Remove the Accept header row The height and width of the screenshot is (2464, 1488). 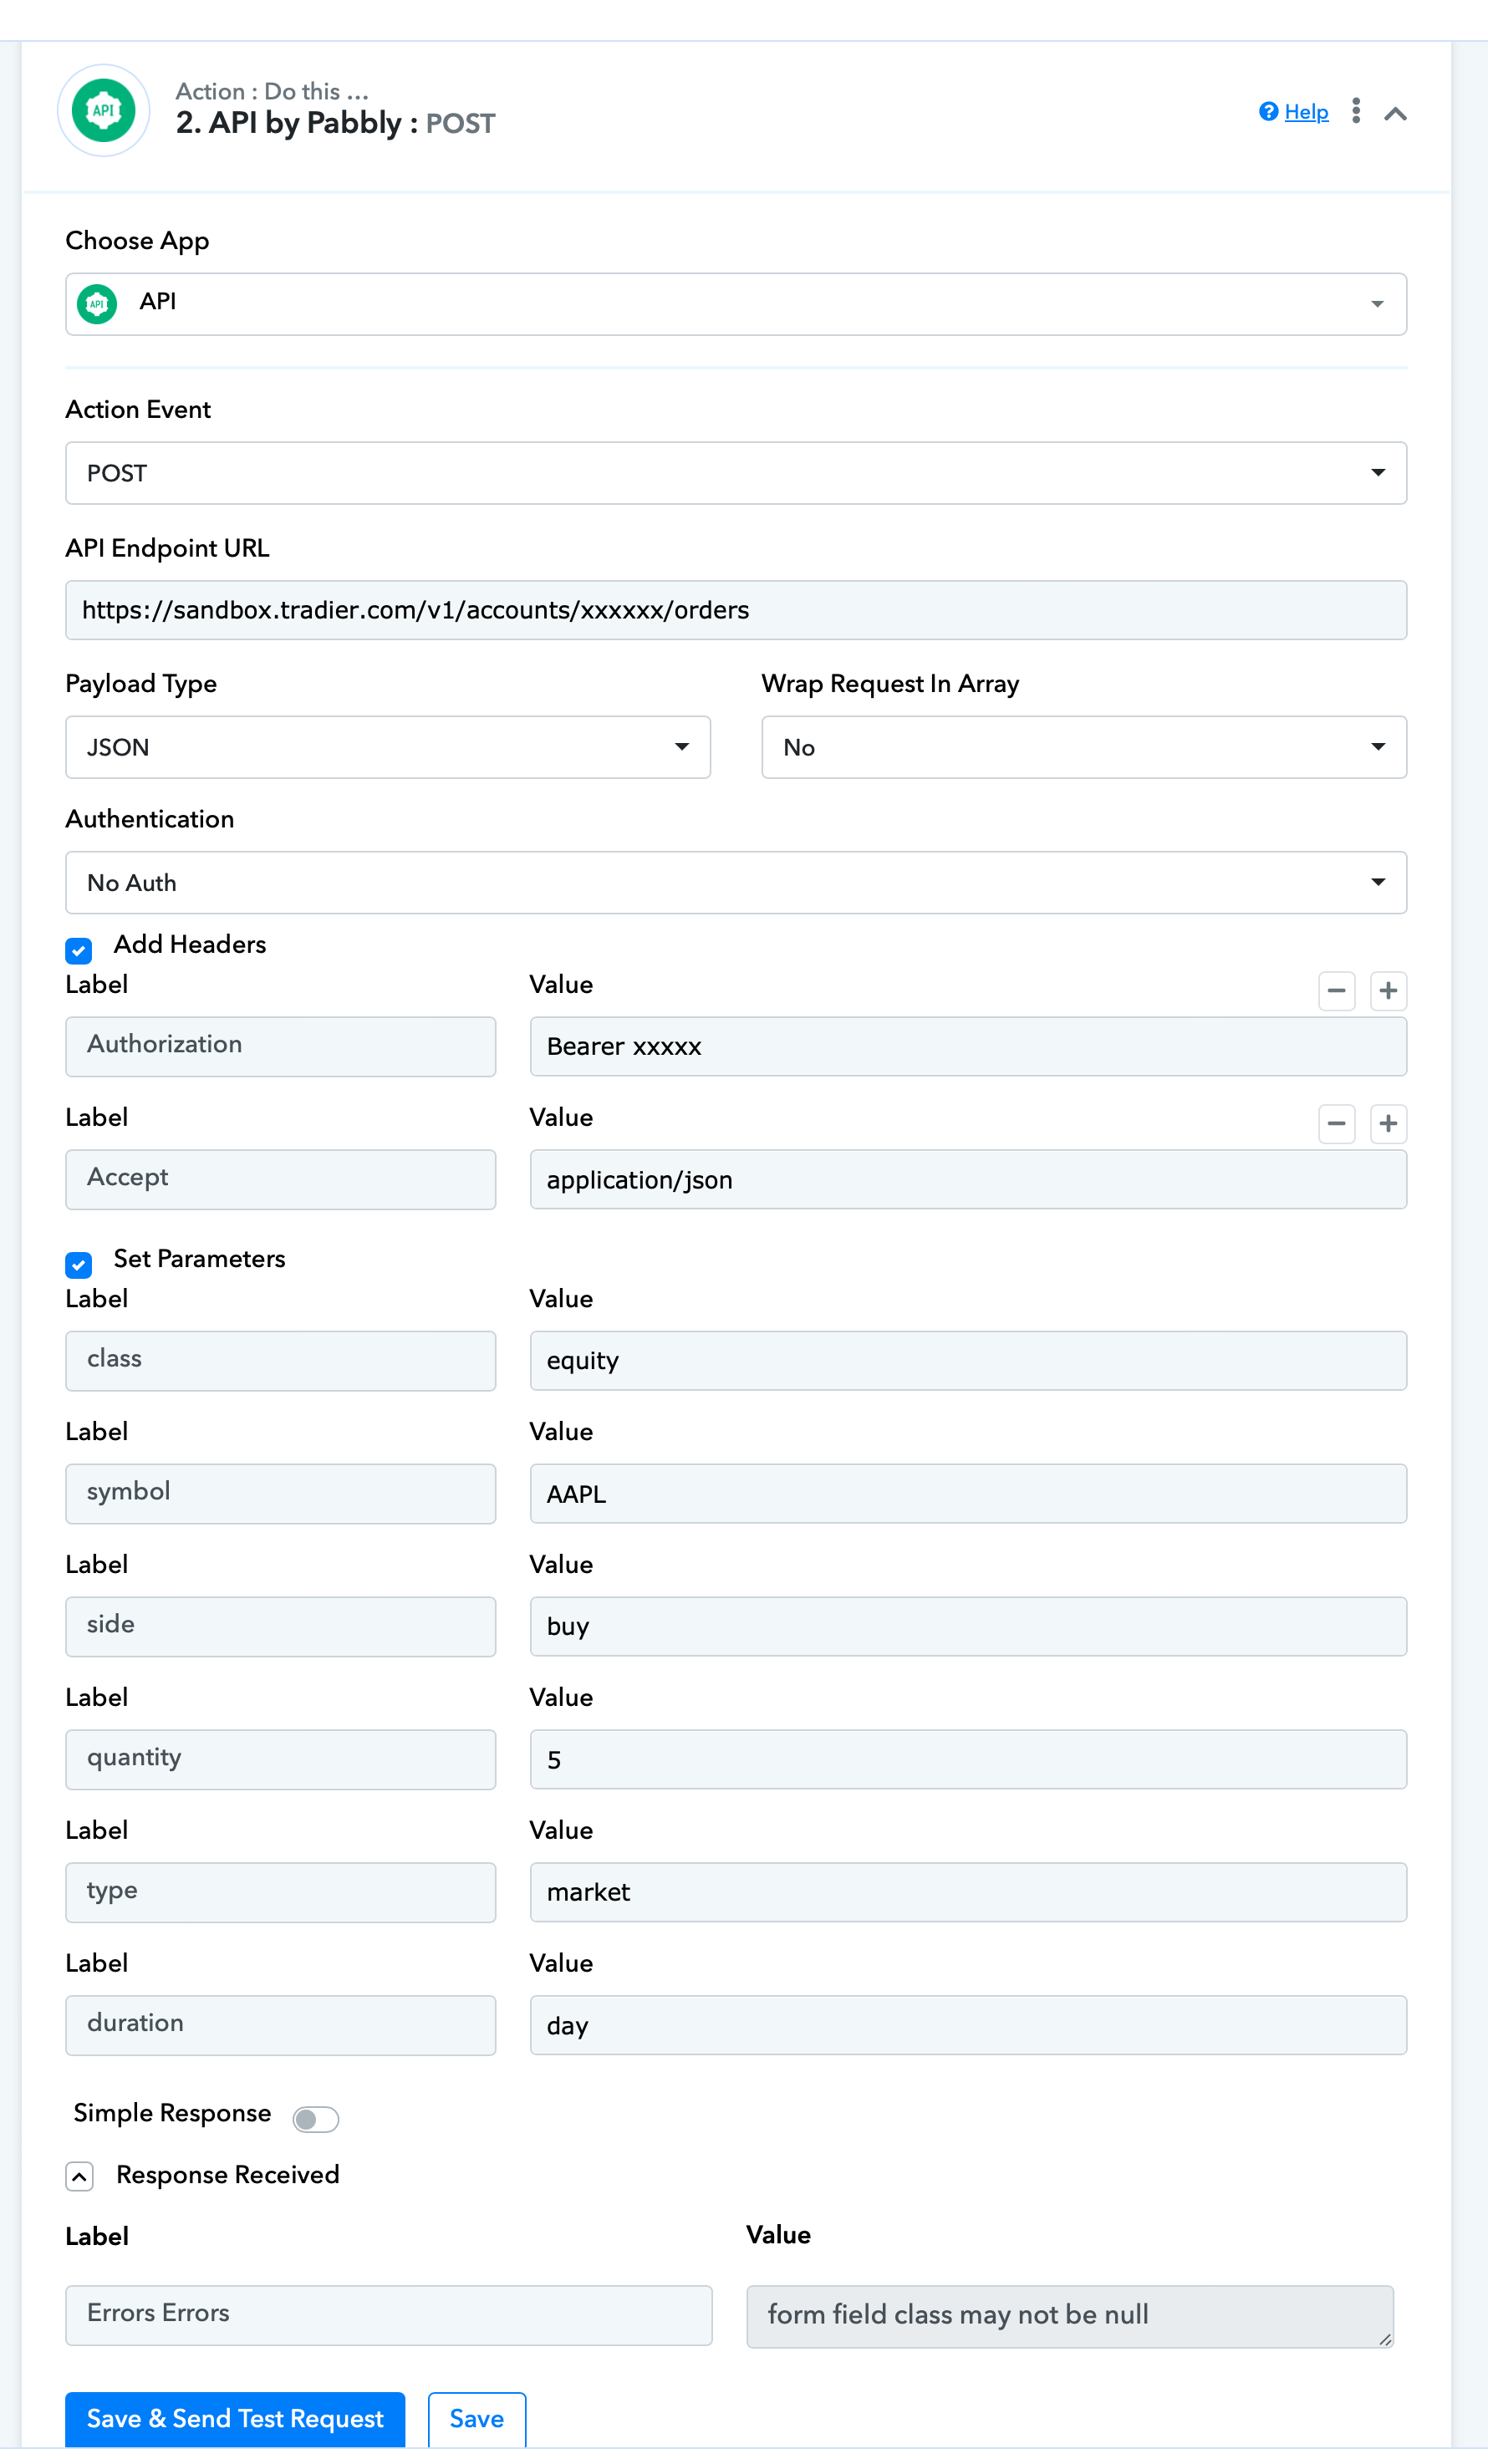click(x=1337, y=1124)
